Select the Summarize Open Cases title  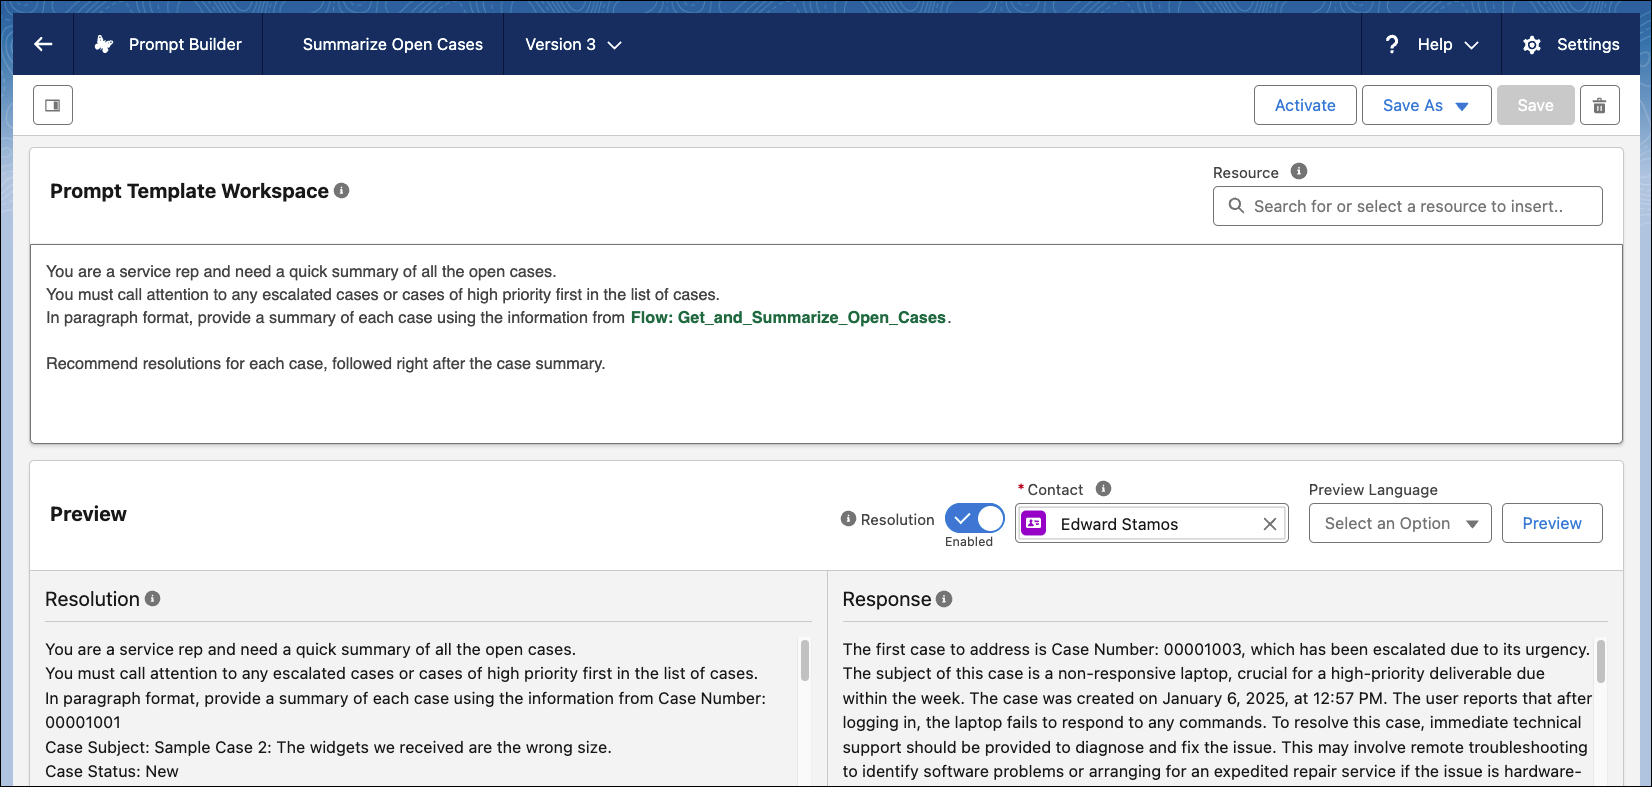point(393,44)
